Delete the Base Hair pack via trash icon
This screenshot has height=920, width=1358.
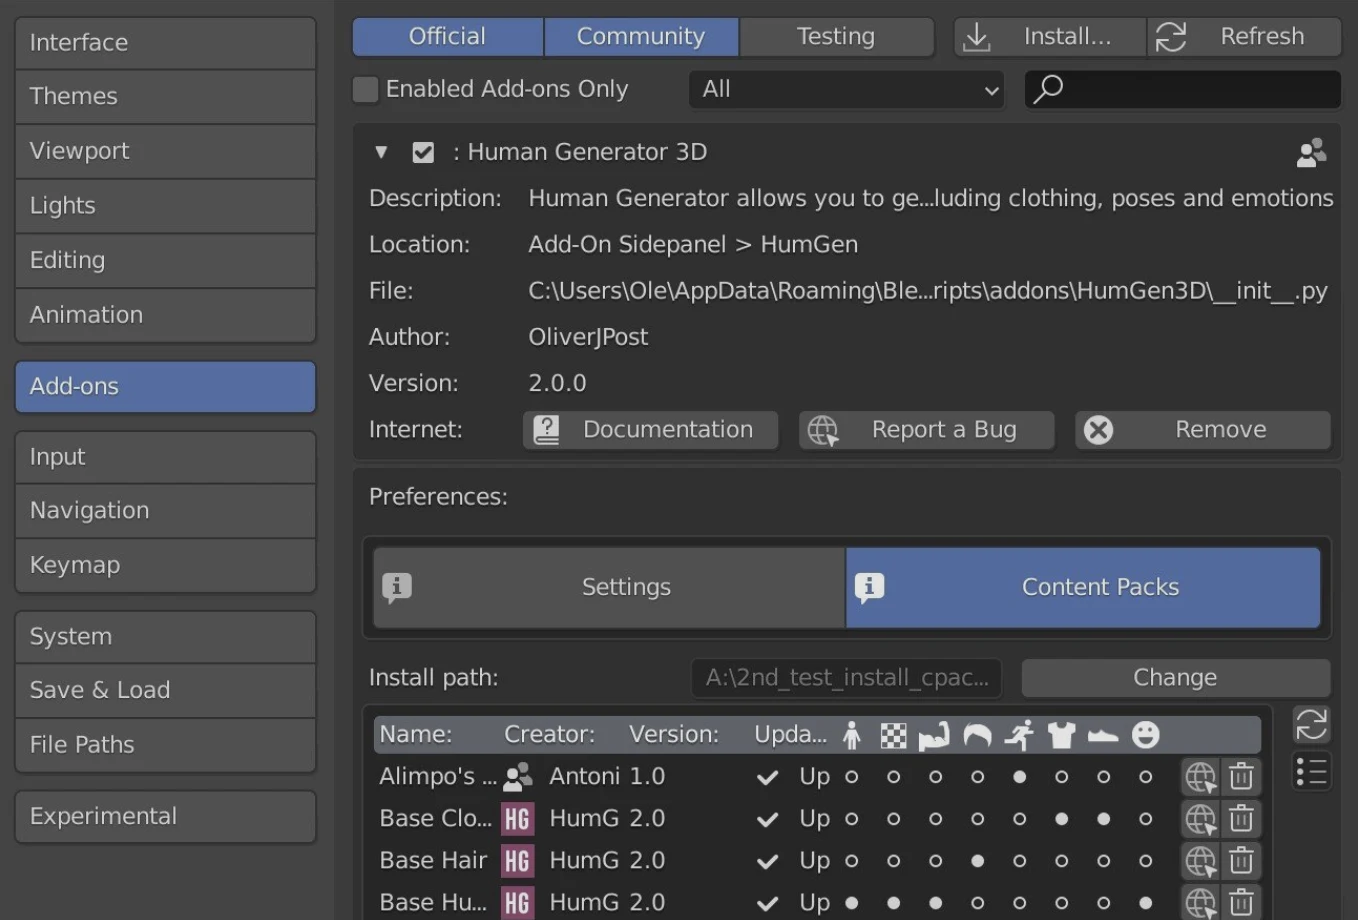tap(1241, 861)
